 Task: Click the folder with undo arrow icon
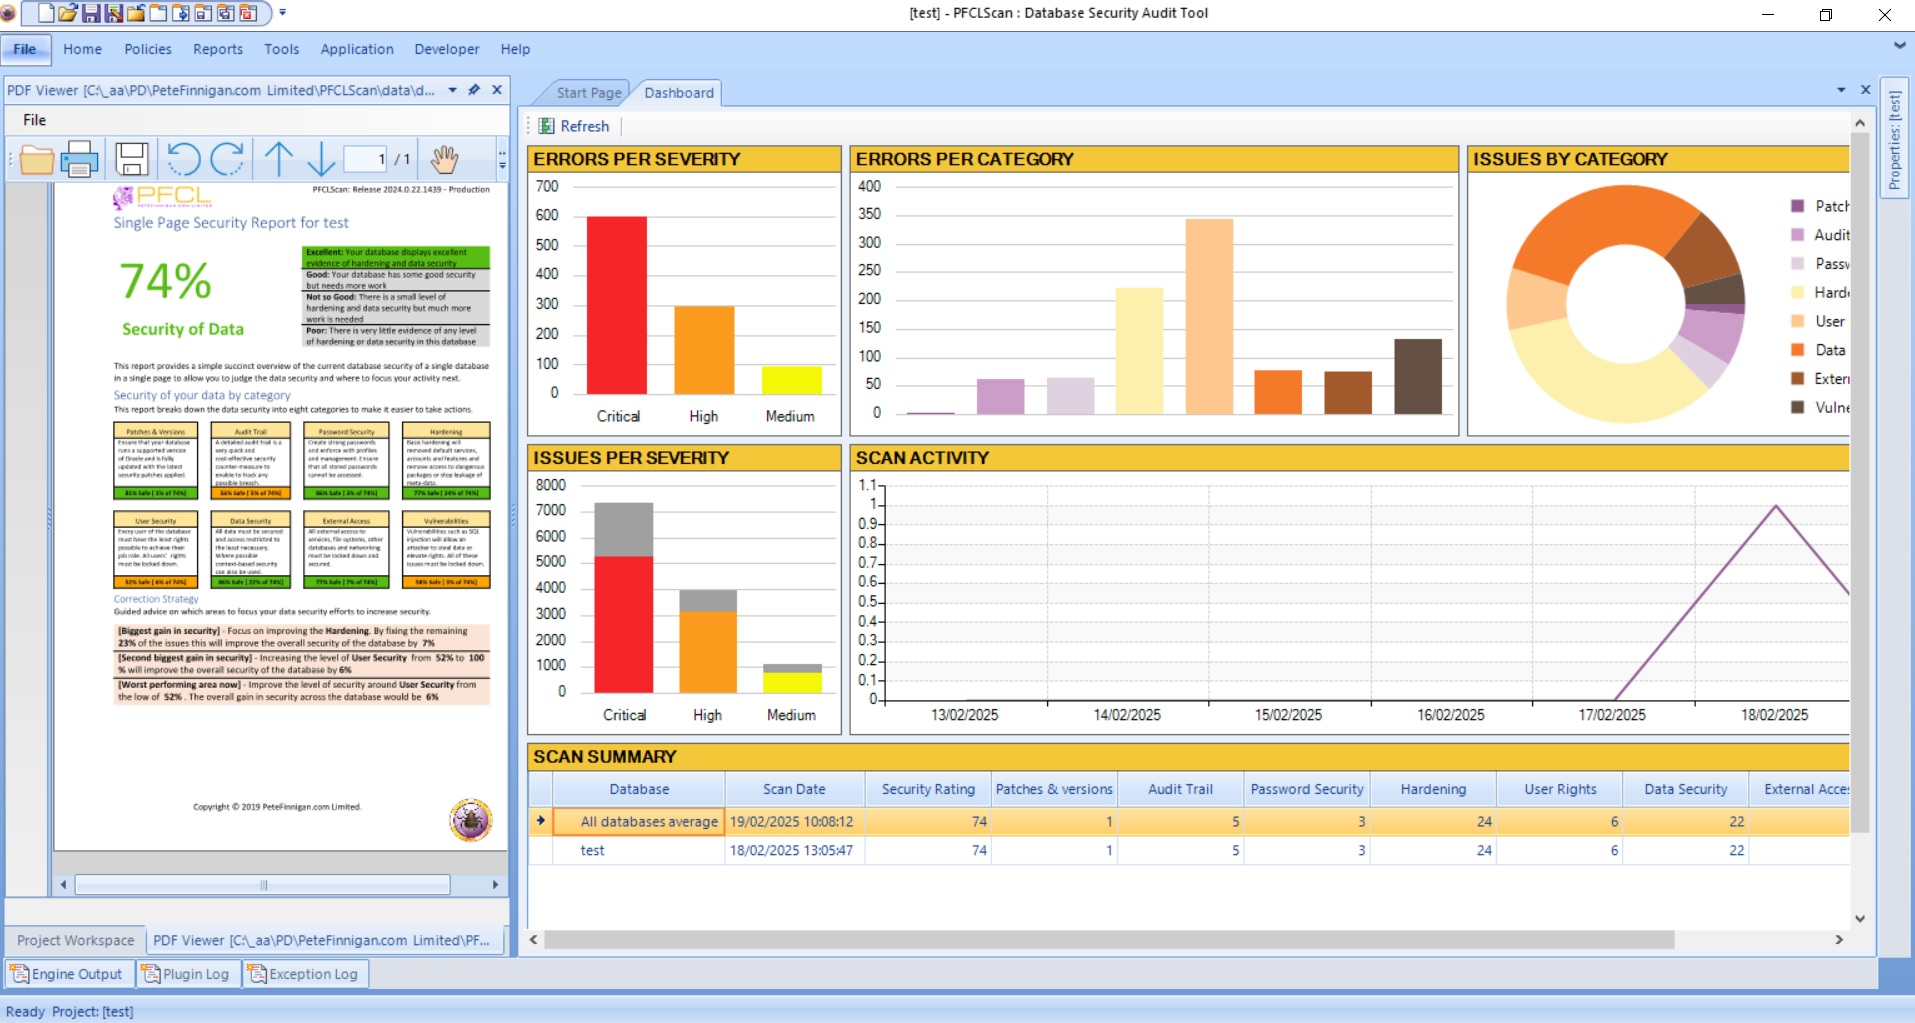135,13
